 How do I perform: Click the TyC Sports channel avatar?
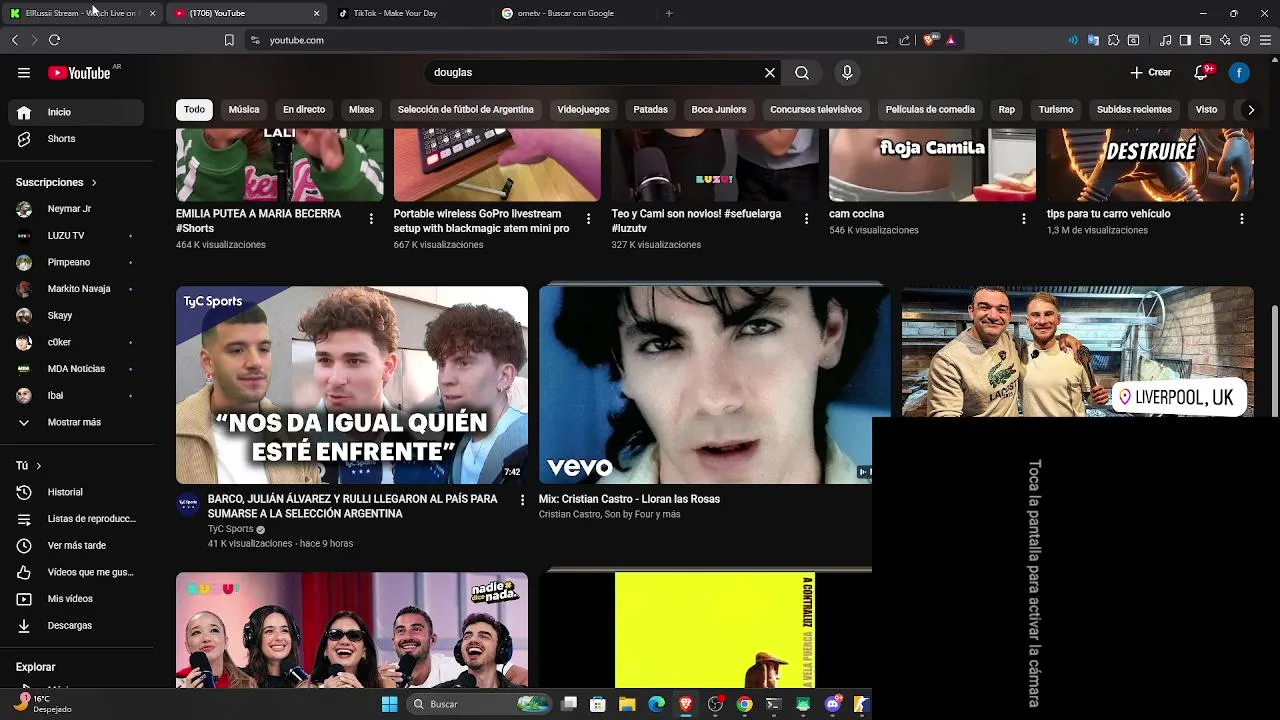(x=188, y=503)
